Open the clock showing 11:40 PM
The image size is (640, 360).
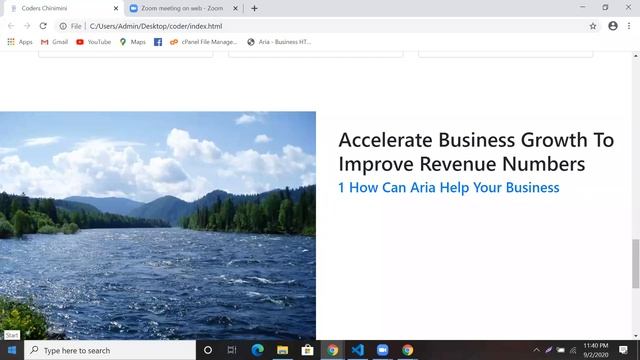pos(596,350)
